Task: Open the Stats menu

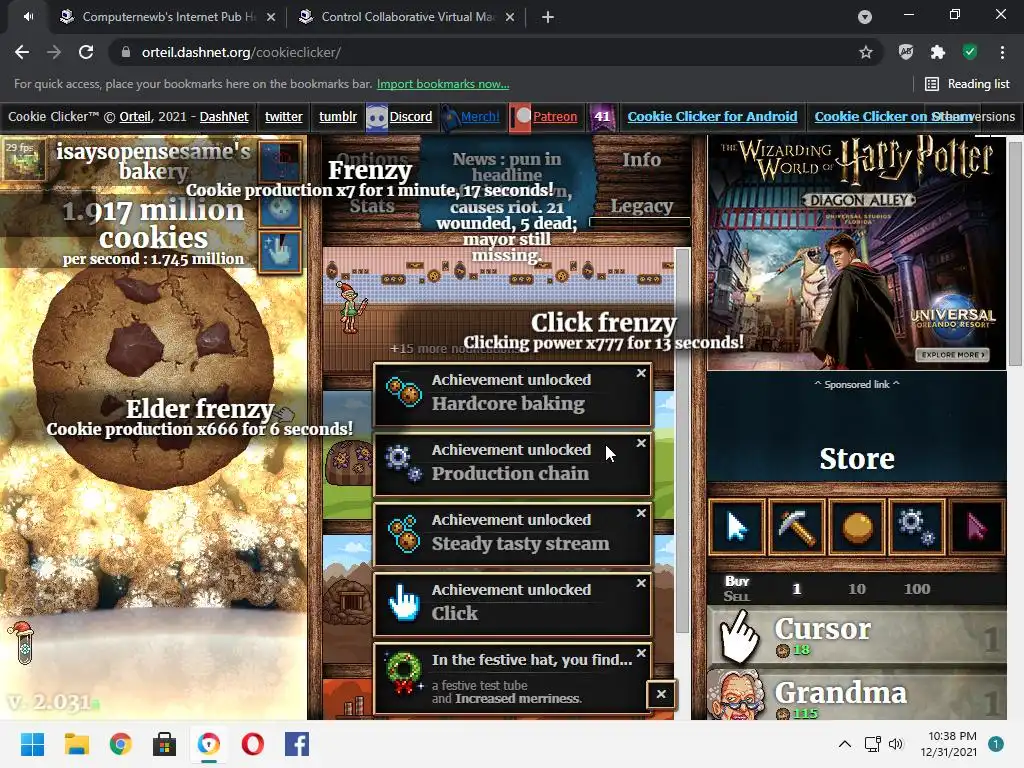Action: [371, 206]
